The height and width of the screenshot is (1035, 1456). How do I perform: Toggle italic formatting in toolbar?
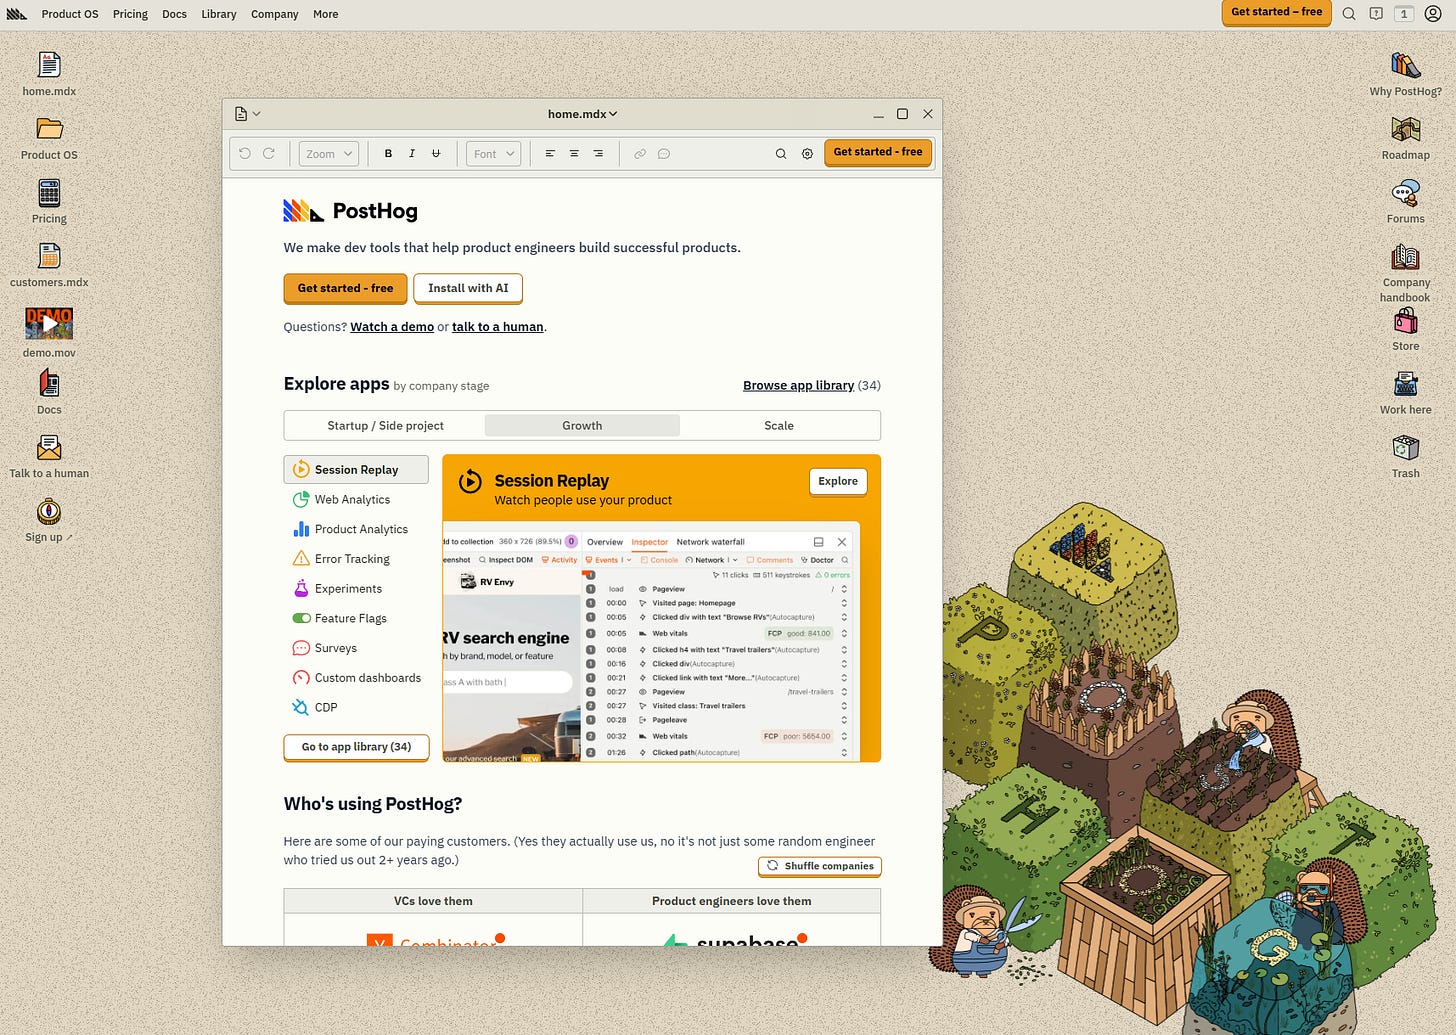coord(412,153)
